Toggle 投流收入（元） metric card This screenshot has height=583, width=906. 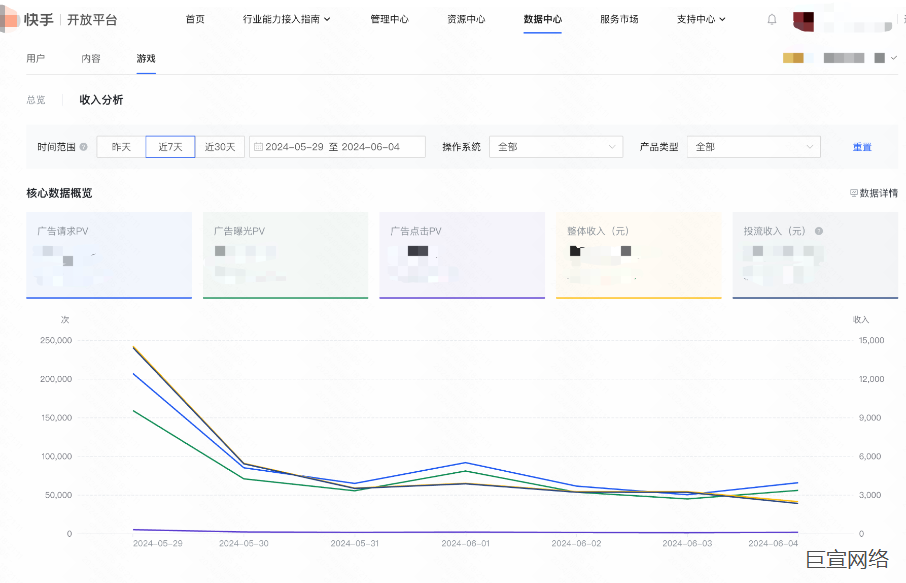tap(815, 255)
